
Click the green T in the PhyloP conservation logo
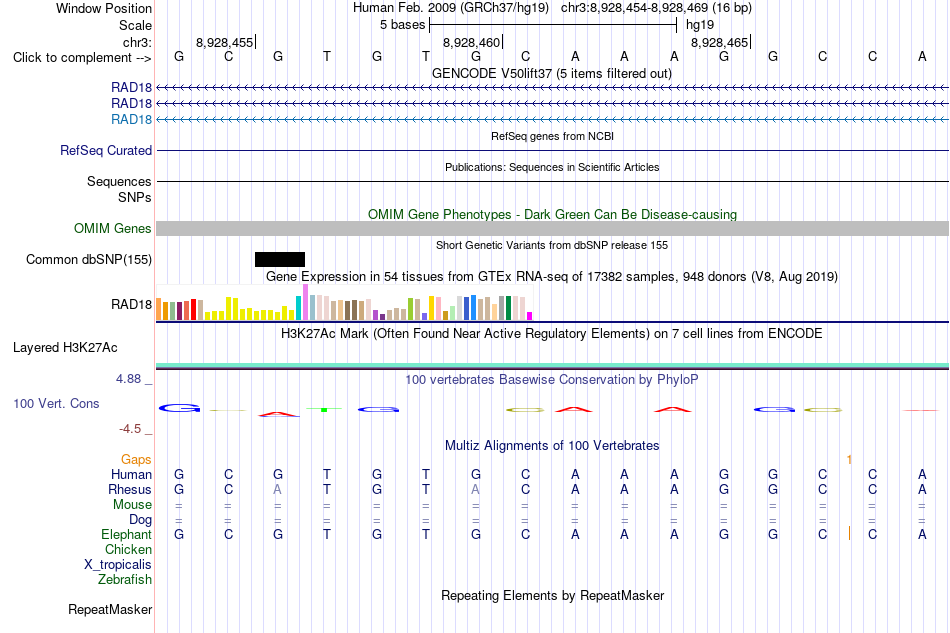pos(324,409)
